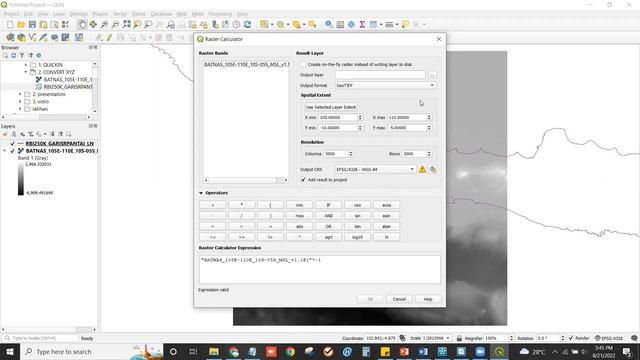This screenshot has height=360, width=640.
Task: Click the Help button in Raster Calculator
Action: coord(428,299)
